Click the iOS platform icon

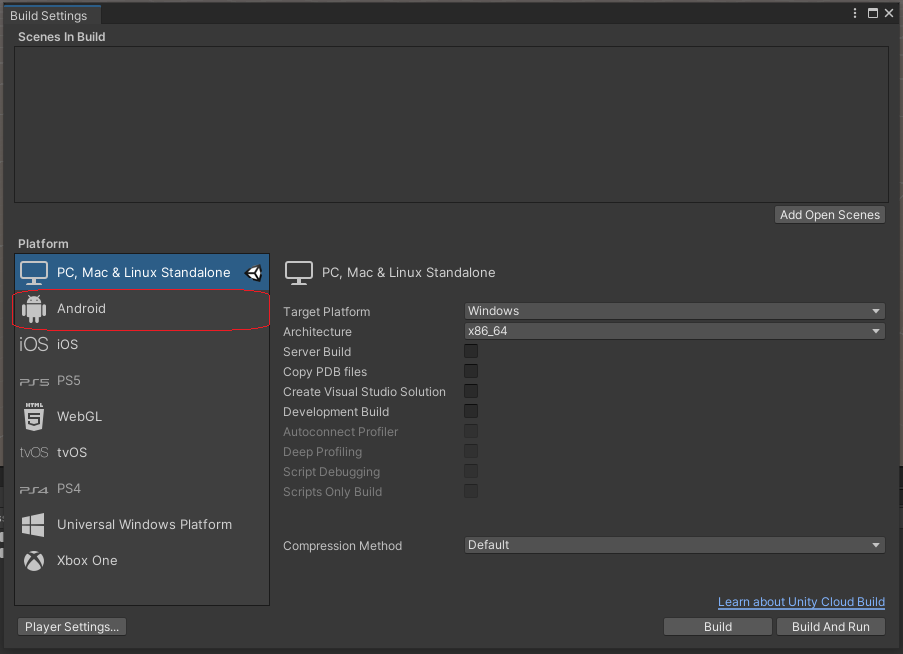[x=34, y=344]
